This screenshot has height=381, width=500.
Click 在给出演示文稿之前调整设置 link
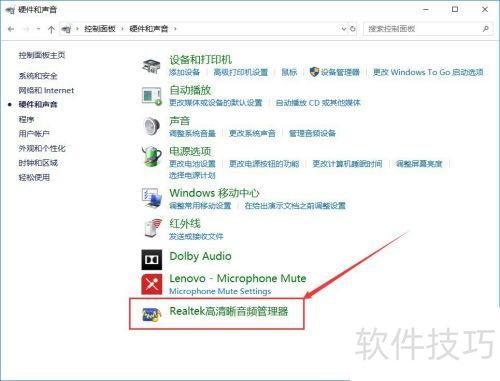[295, 206]
